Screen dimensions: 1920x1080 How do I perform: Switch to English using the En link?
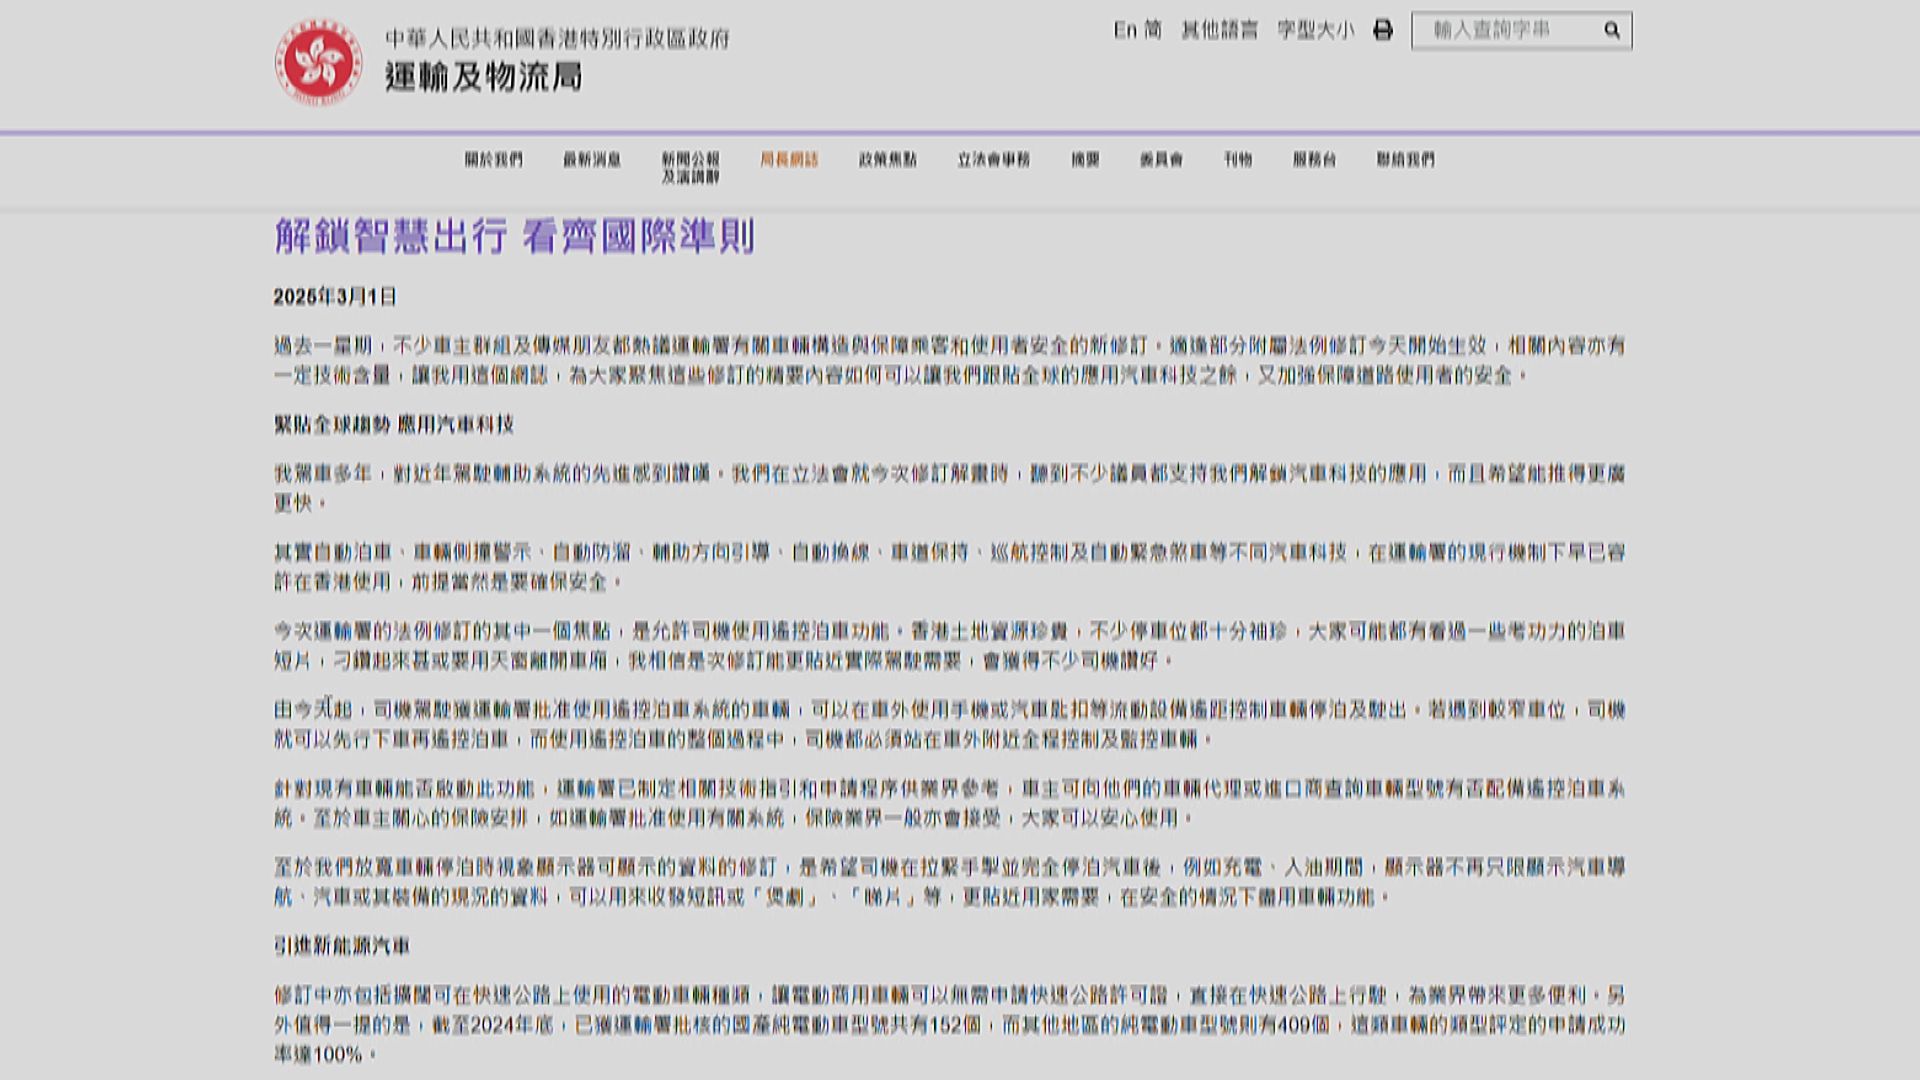coord(1122,31)
